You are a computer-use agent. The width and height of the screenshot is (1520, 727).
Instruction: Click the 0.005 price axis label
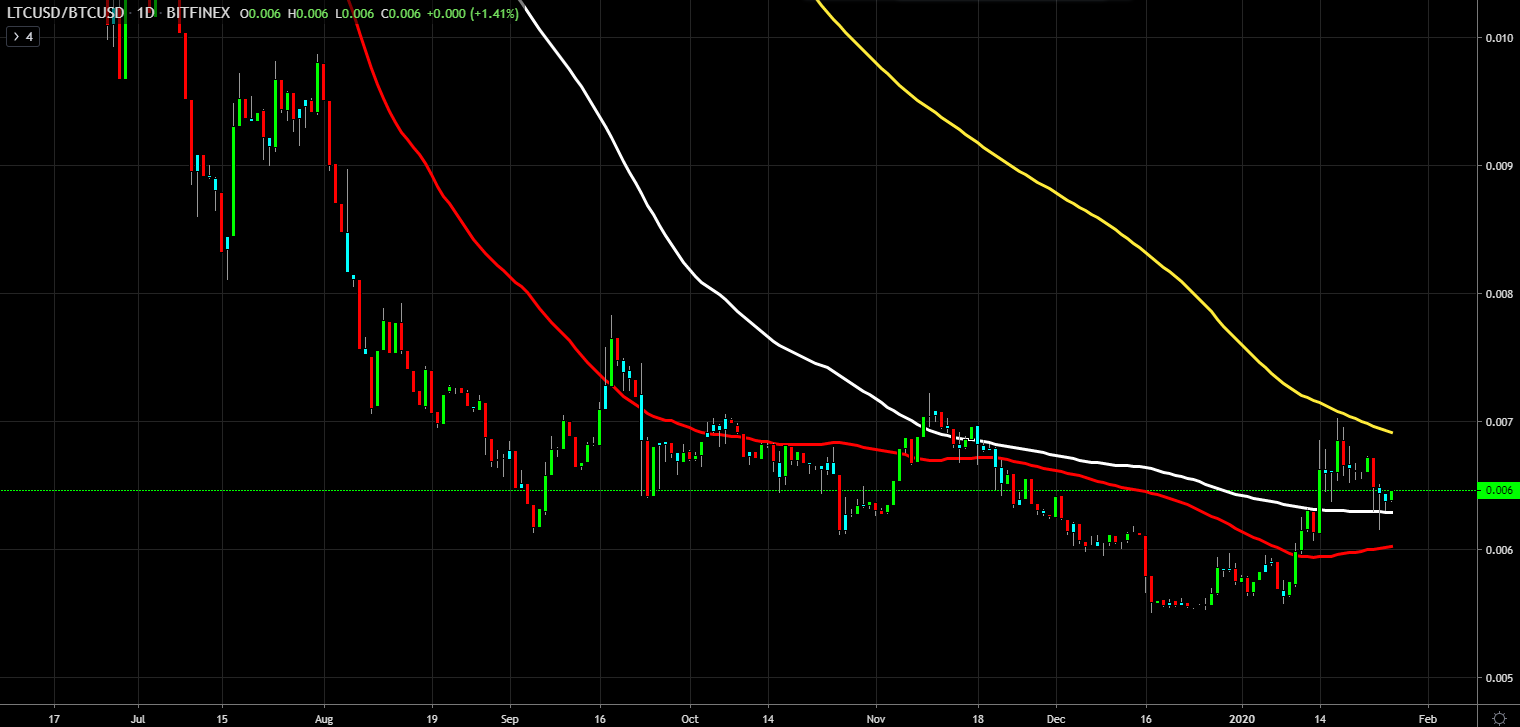(1497, 678)
